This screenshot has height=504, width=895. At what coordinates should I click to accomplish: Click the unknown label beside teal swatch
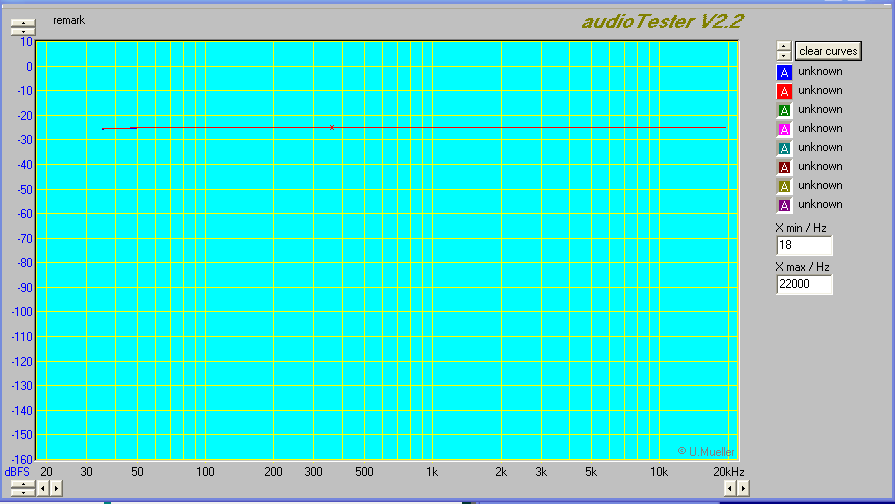pyautogui.click(x=820, y=147)
